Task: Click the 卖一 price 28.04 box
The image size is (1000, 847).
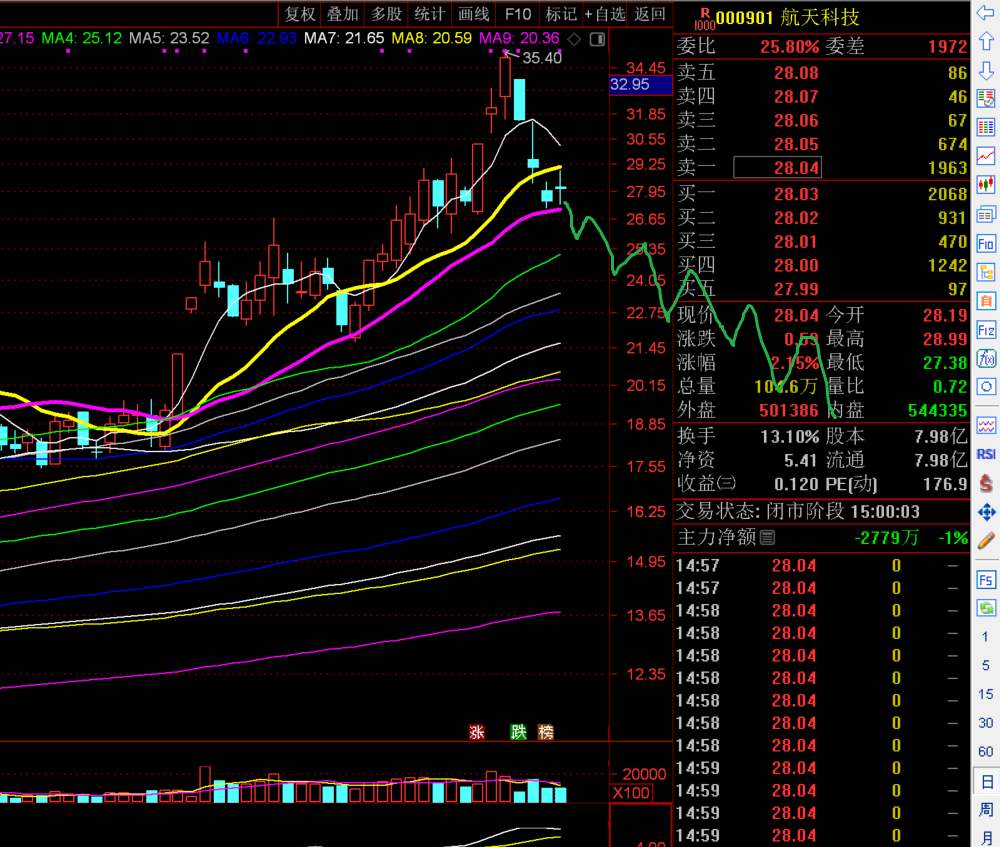Action: coord(777,168)
